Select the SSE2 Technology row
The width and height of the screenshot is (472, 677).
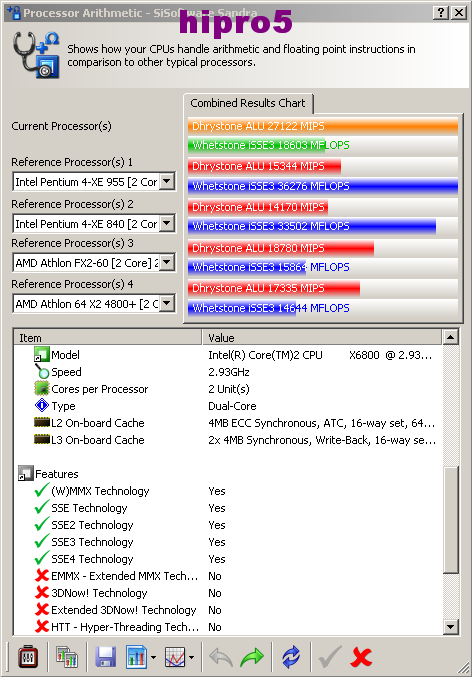228,525
